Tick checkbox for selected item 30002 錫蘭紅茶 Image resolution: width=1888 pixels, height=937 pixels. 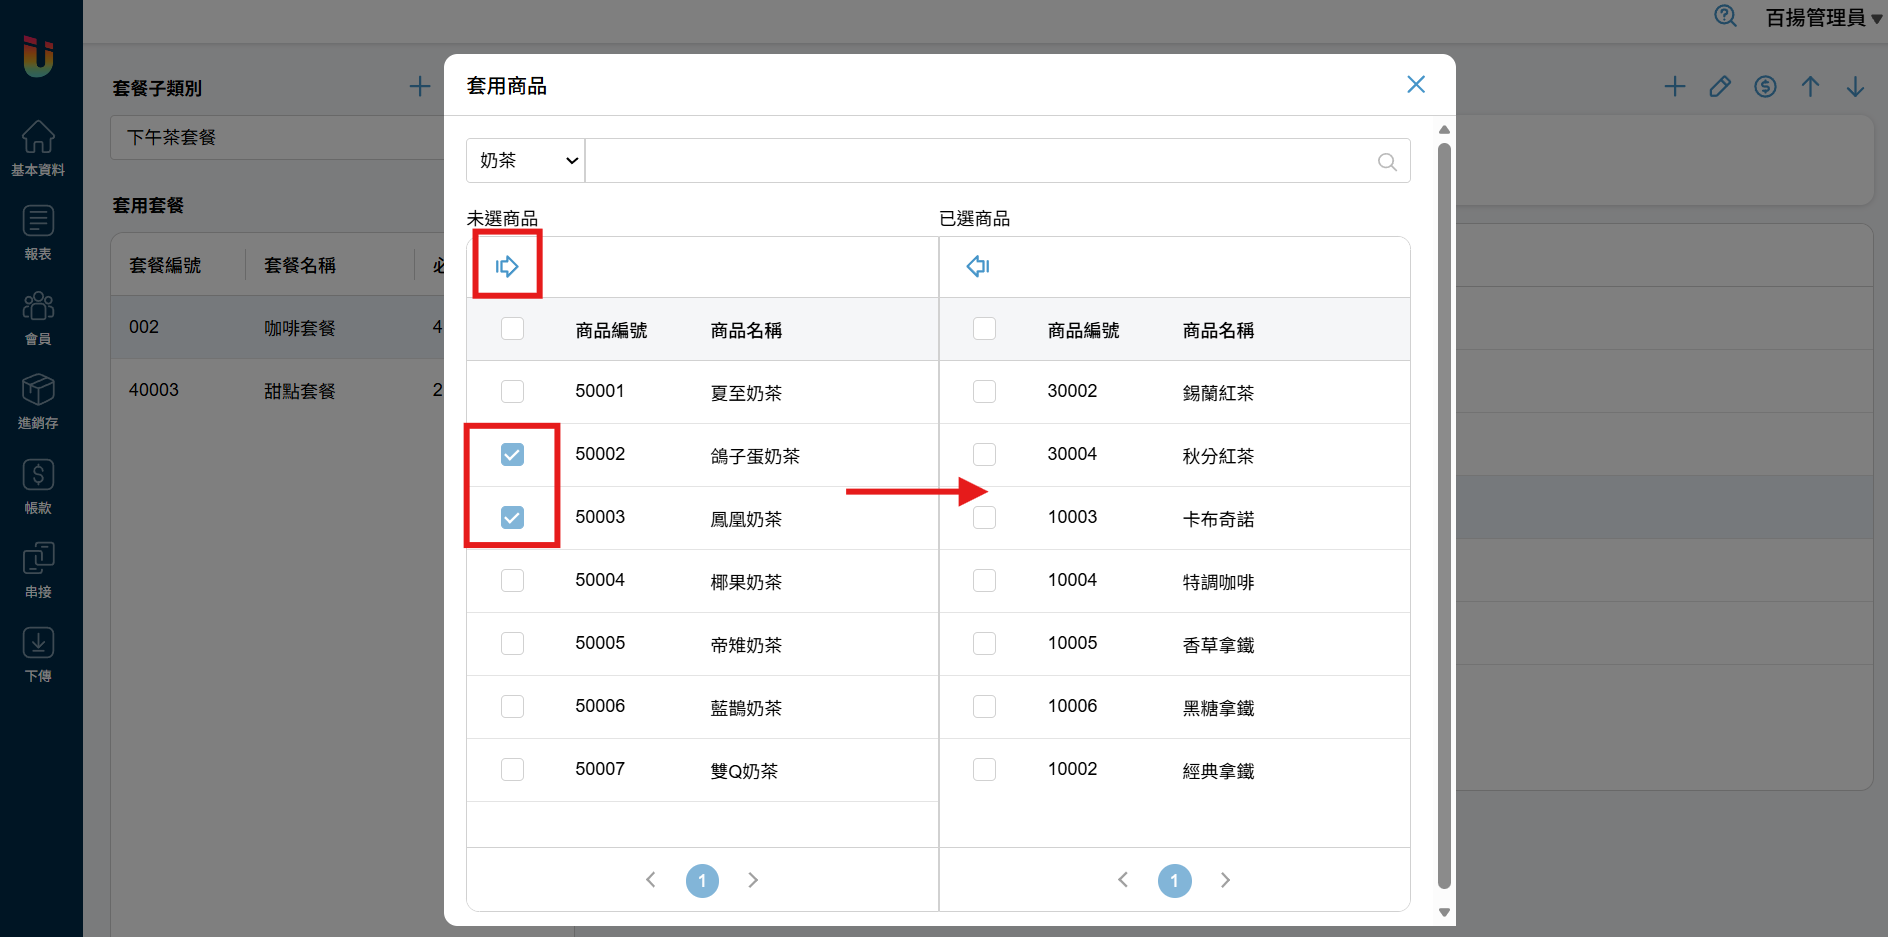click(x=984, y=392)
